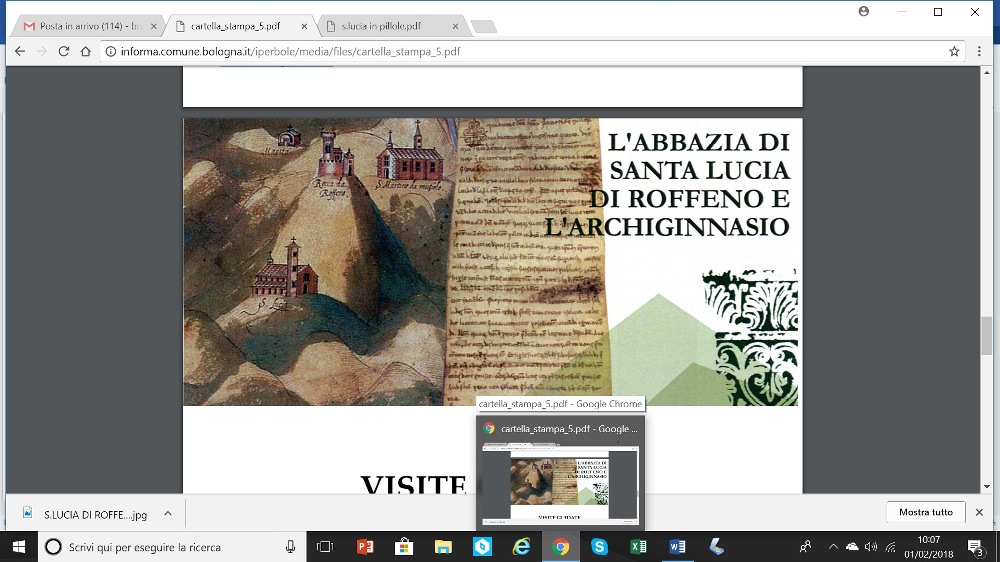The width and height of the screenshot is (1000, 562).
Task: Close the s.lucia in pillole.pdf tab
Action: [455, 26]
